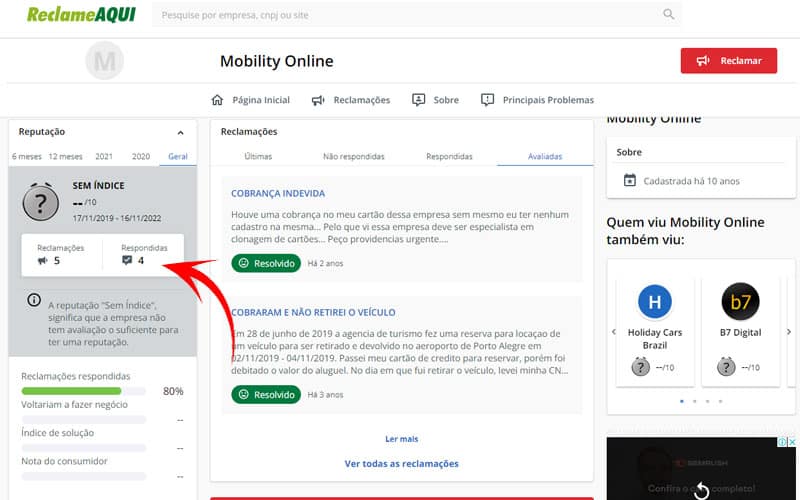Viewport: 800px width, 500px height.
Task: Switch to the Últimas complaints tab
Action: 258,157
